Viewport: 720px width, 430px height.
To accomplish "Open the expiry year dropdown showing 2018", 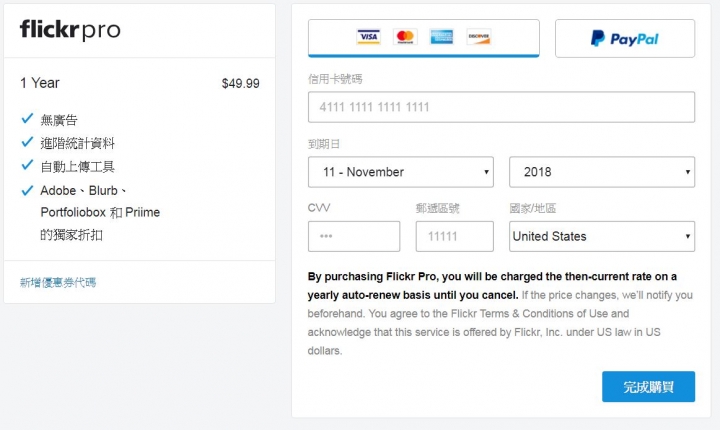I will 602,172.
